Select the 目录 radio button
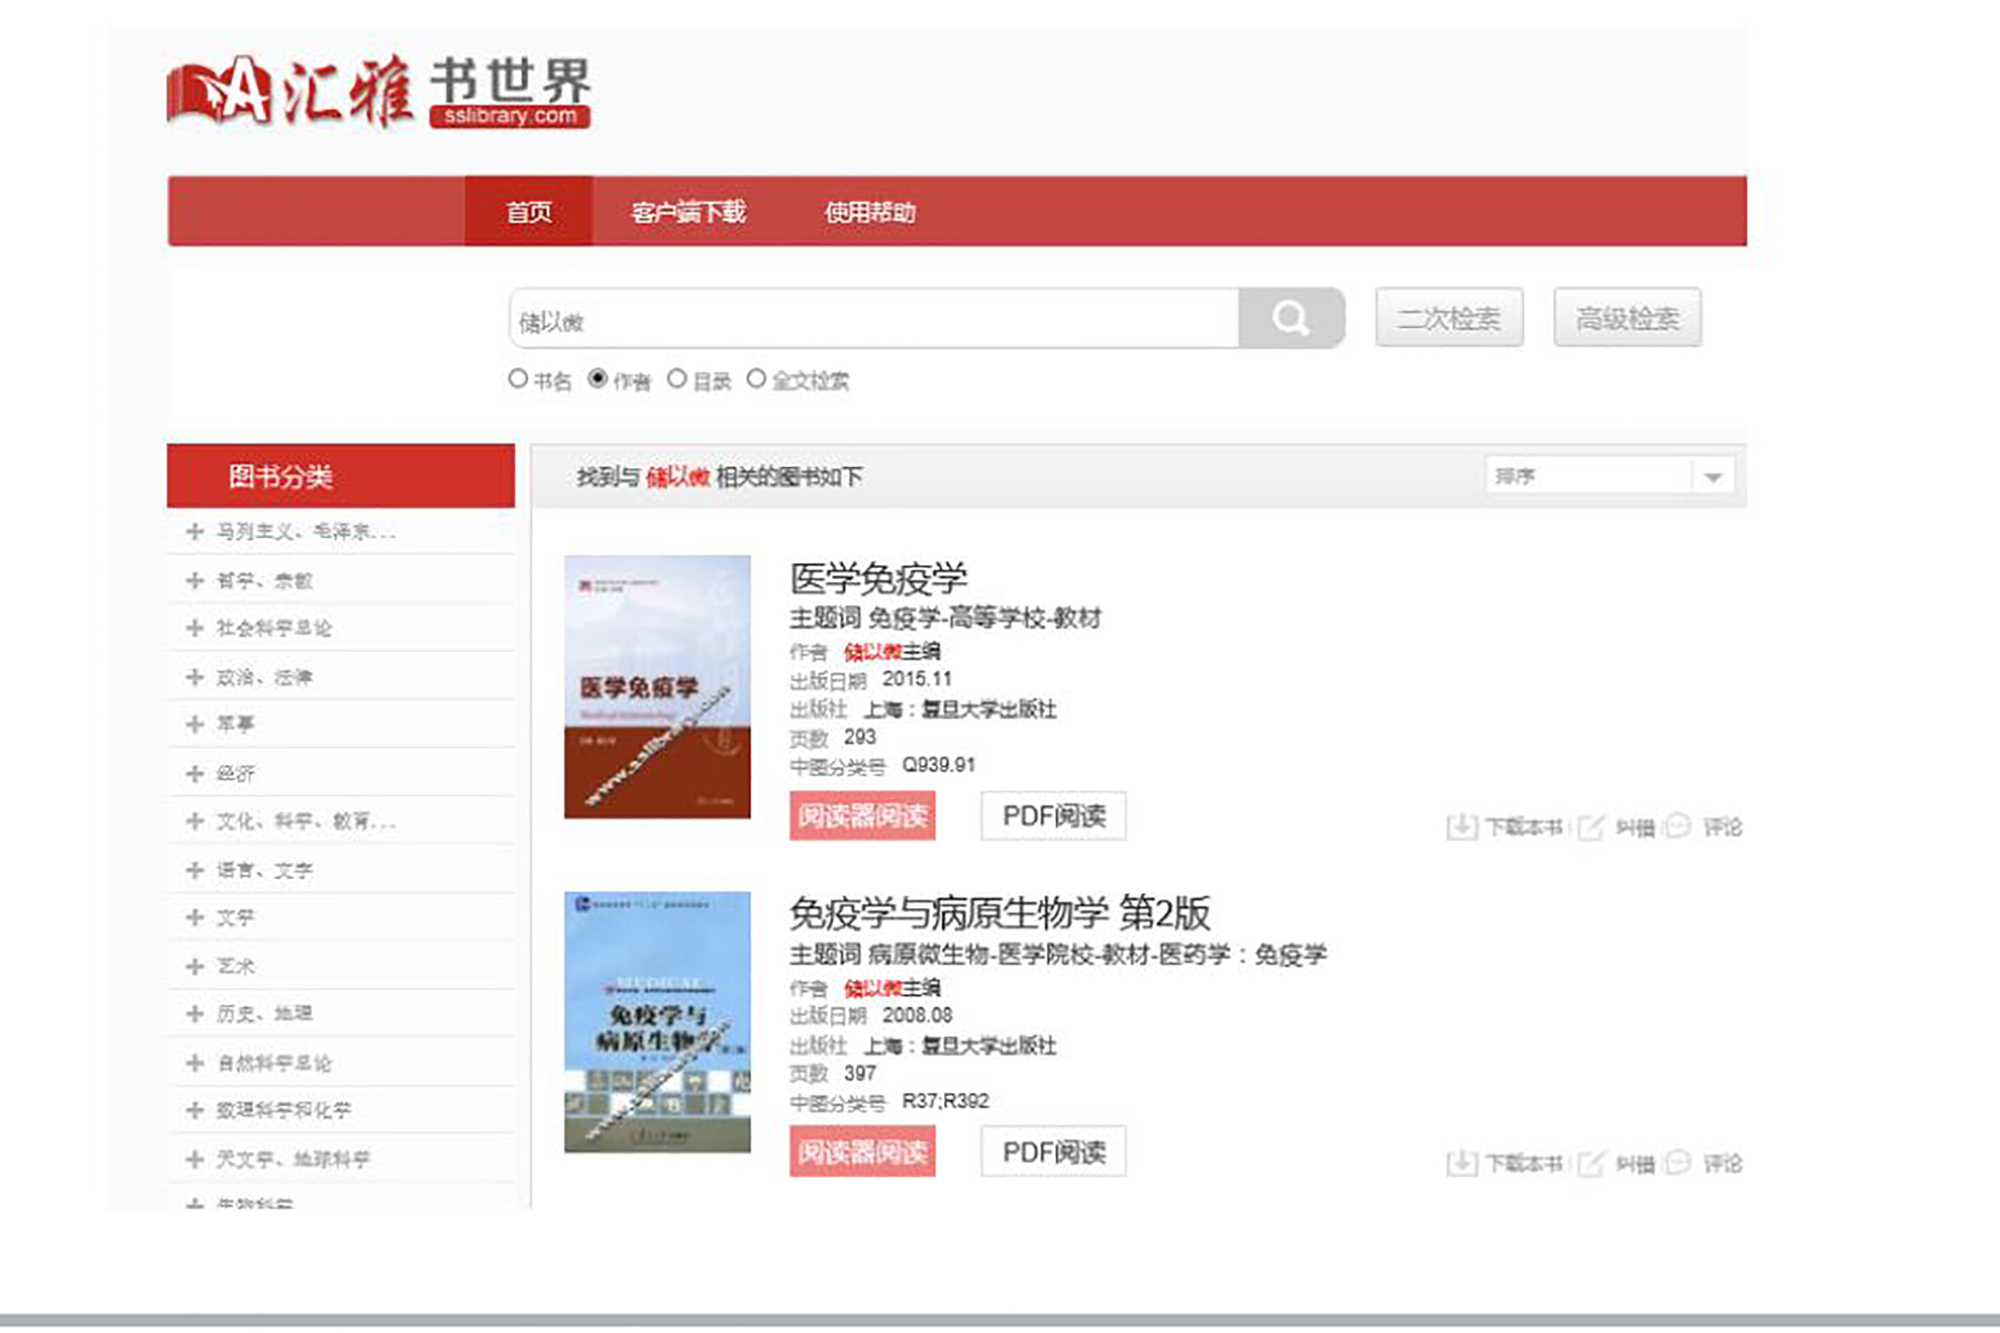 [x=677, y=379]
